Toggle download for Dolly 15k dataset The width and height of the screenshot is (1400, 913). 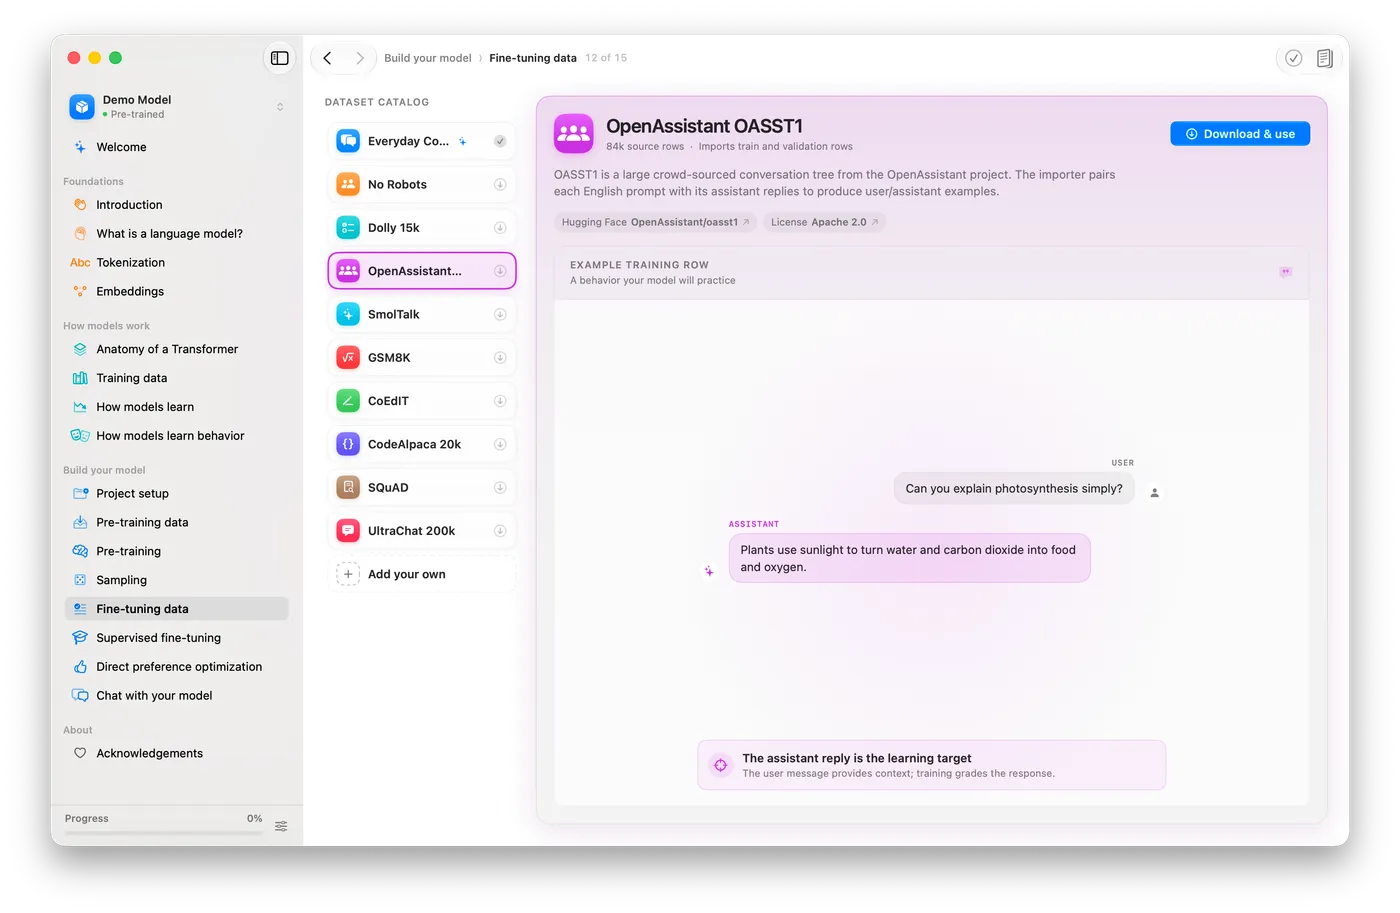(500, 228)
